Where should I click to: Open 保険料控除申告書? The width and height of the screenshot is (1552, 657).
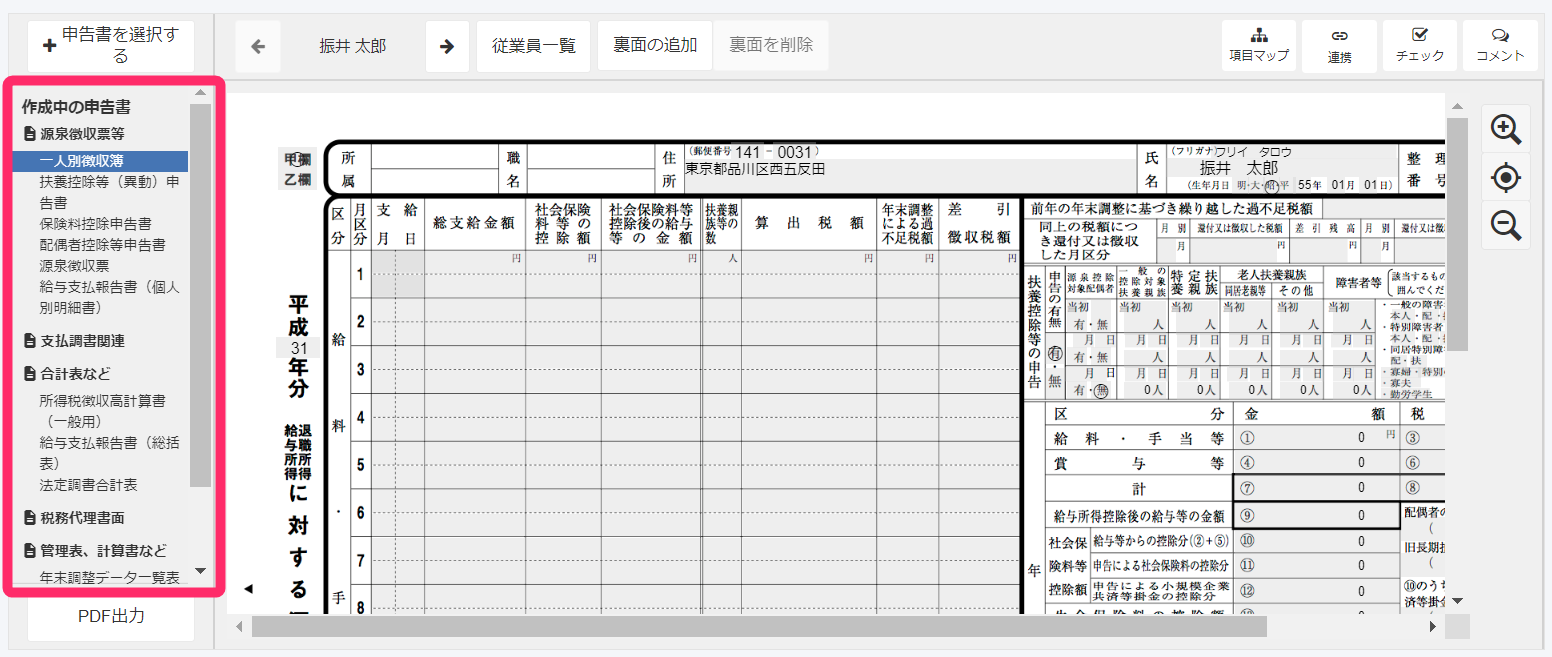point(95,224)
